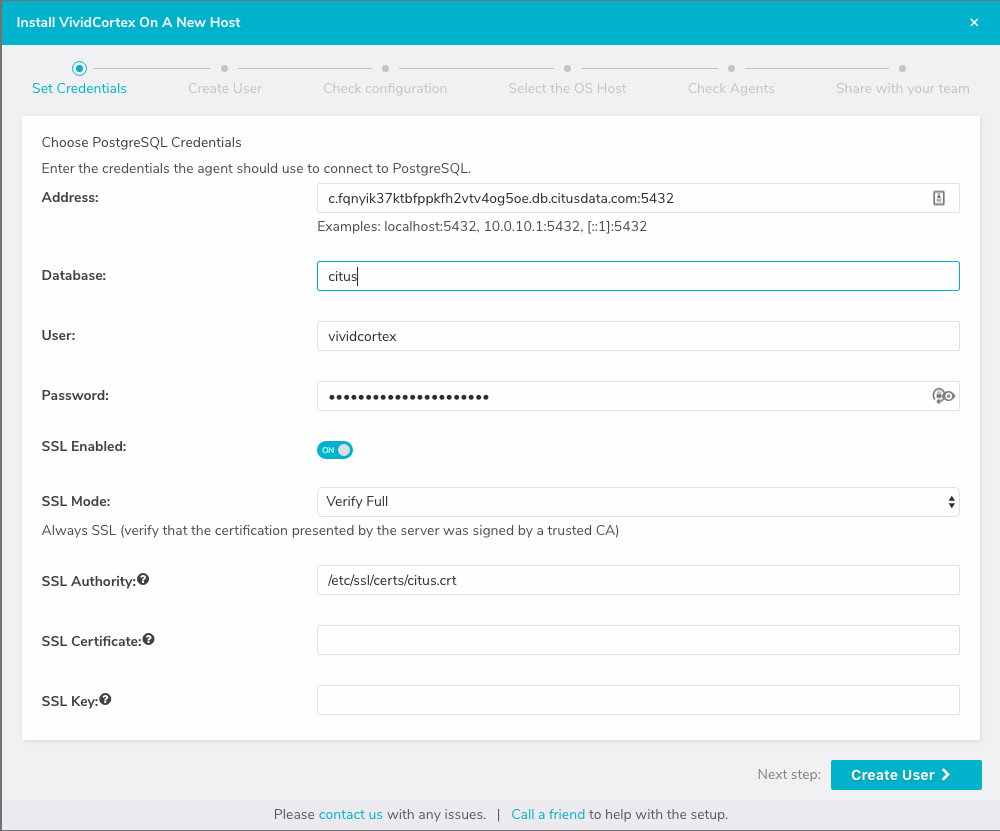Open the SSL Mode dropdown
Viewport: 1000px width, 831px height.
638,502
